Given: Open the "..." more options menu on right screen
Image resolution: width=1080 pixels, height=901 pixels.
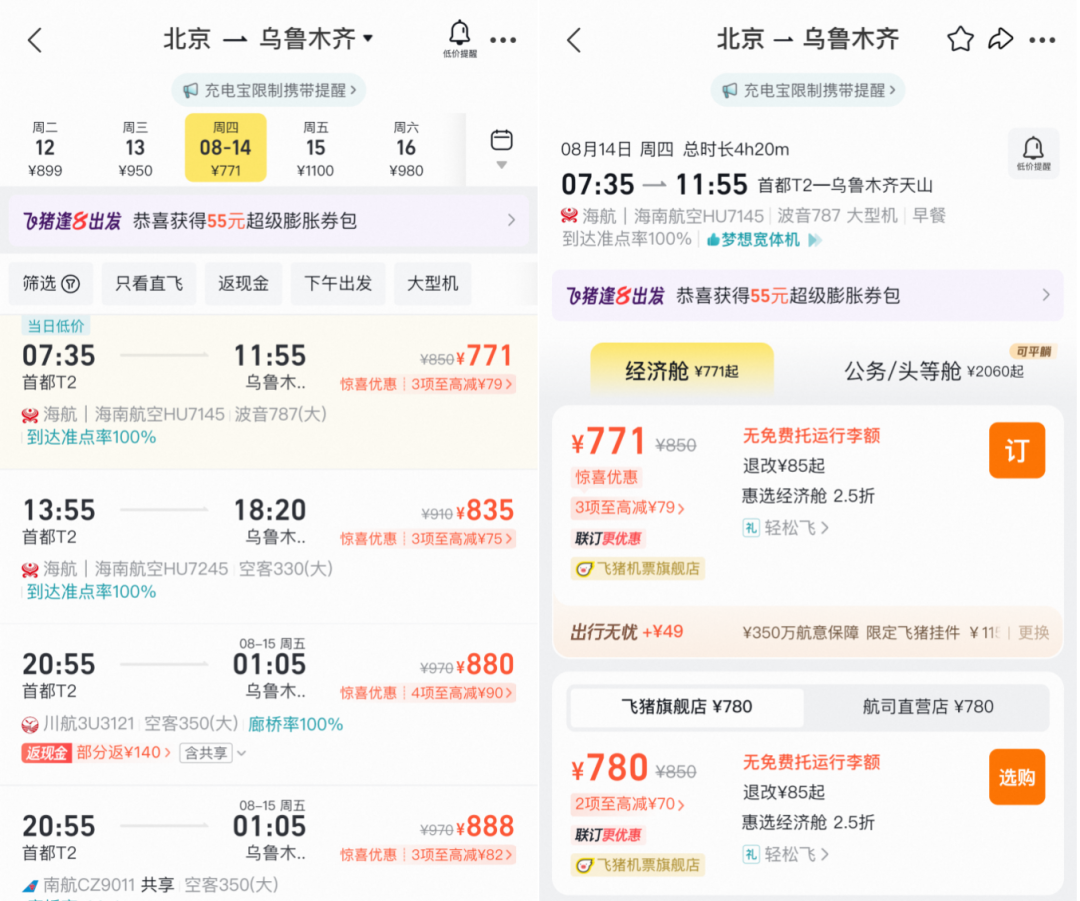Looking at the screenshot, I should click(x=1043, y=38).
